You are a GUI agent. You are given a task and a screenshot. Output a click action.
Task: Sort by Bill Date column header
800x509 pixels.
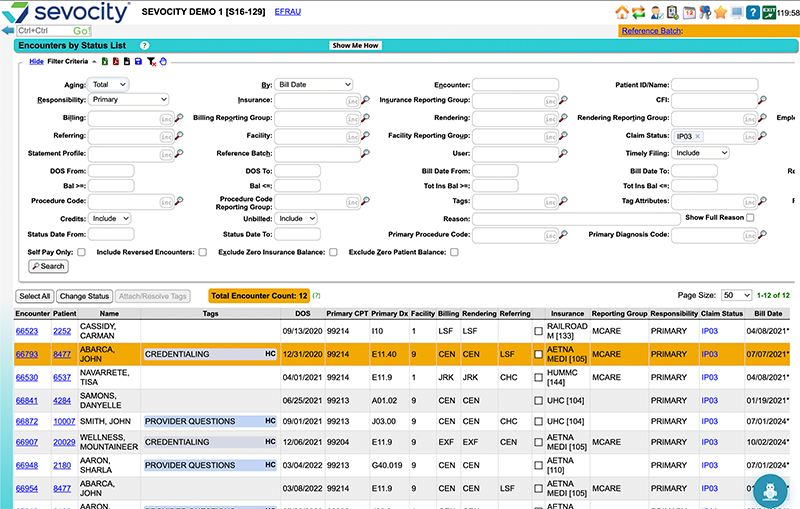(768, 314)
